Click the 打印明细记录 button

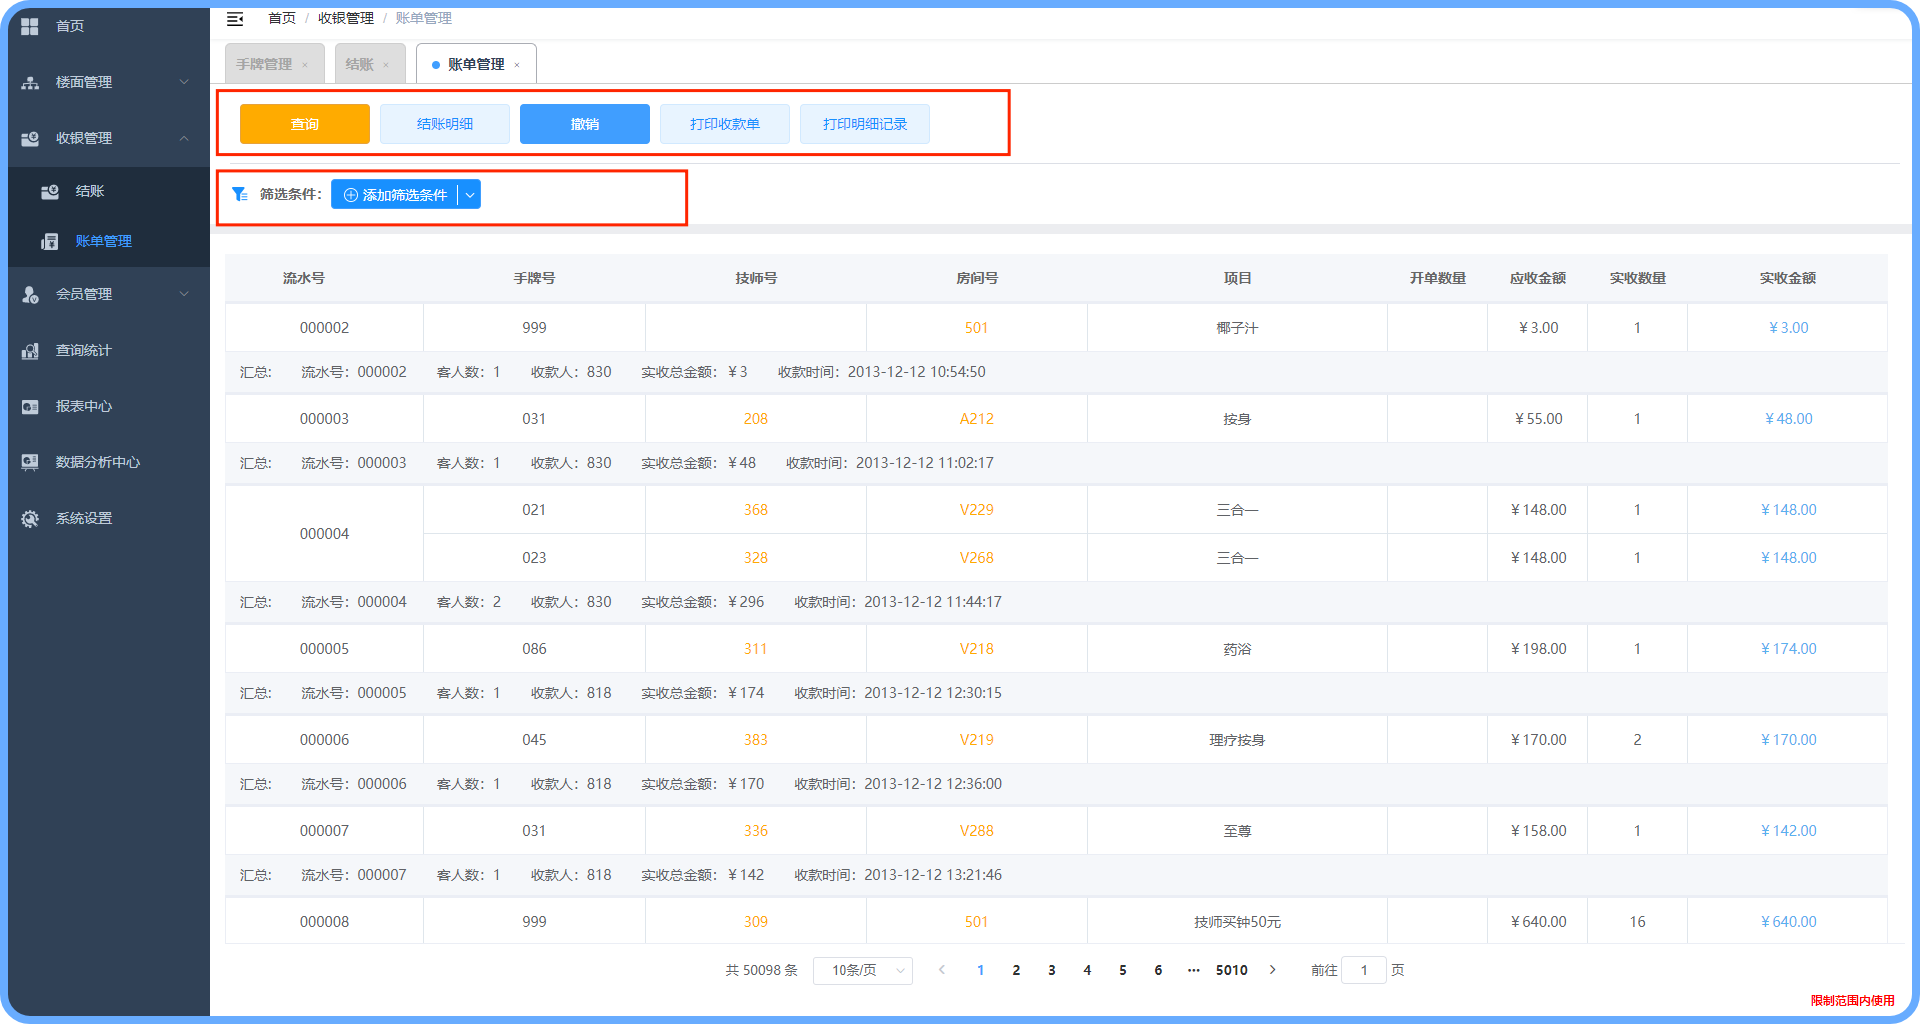pyautogui.click(x=865, y=124)
